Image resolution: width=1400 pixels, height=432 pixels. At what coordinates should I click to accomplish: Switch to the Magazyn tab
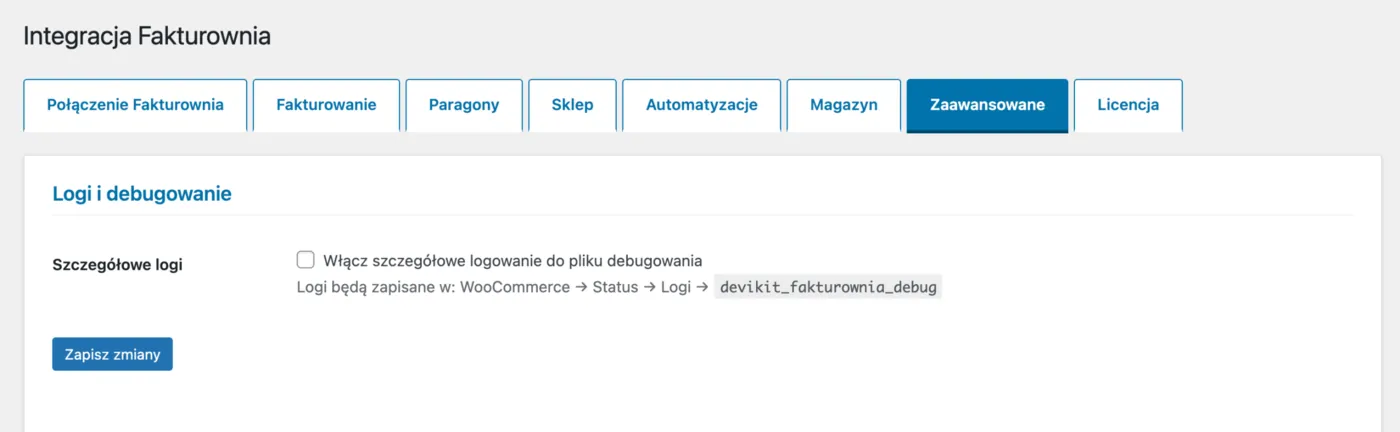click(844, 105)
